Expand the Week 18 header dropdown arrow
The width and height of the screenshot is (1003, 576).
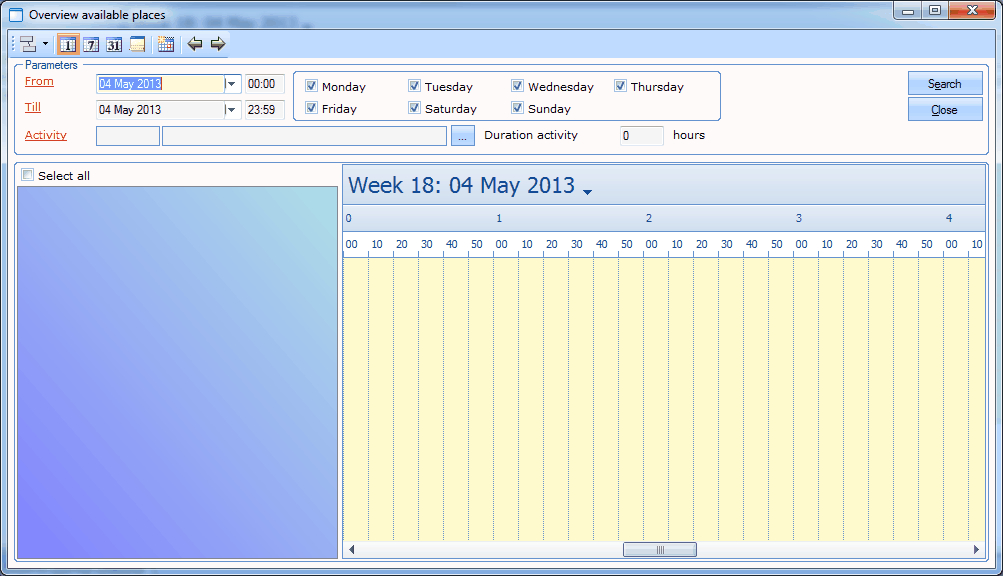click(587, 191)
